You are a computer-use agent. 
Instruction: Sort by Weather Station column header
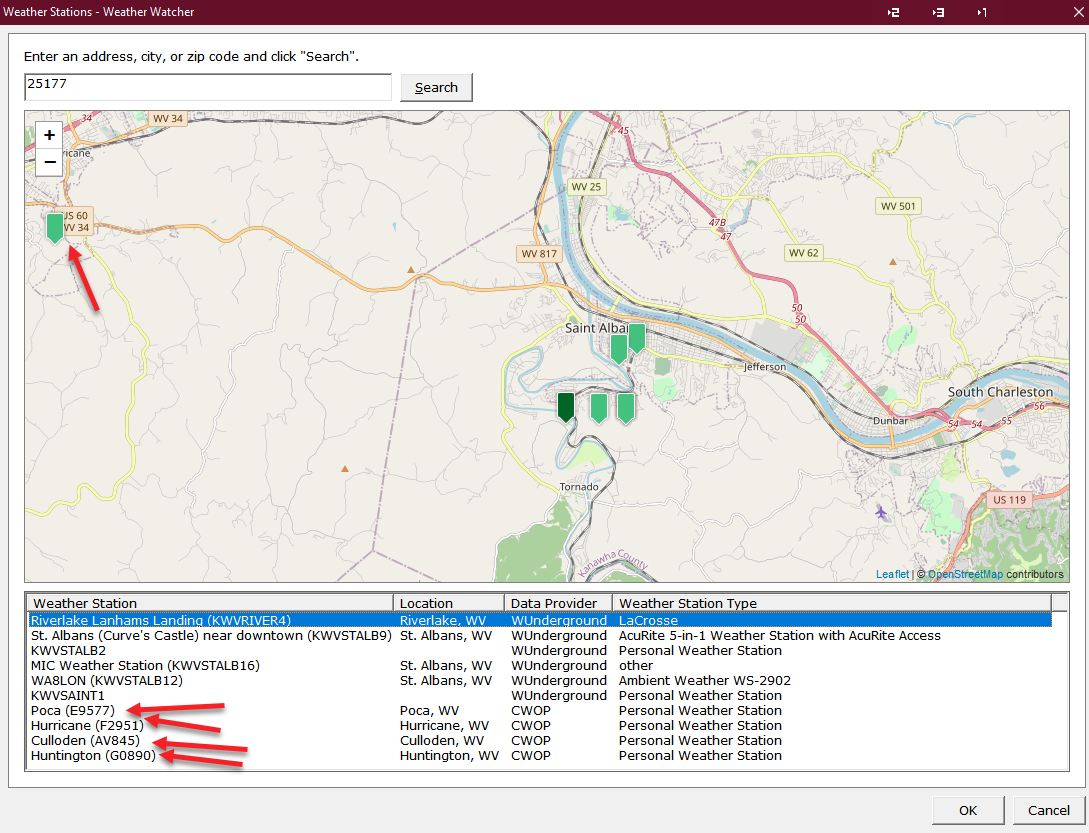click(x=210, y=603)
